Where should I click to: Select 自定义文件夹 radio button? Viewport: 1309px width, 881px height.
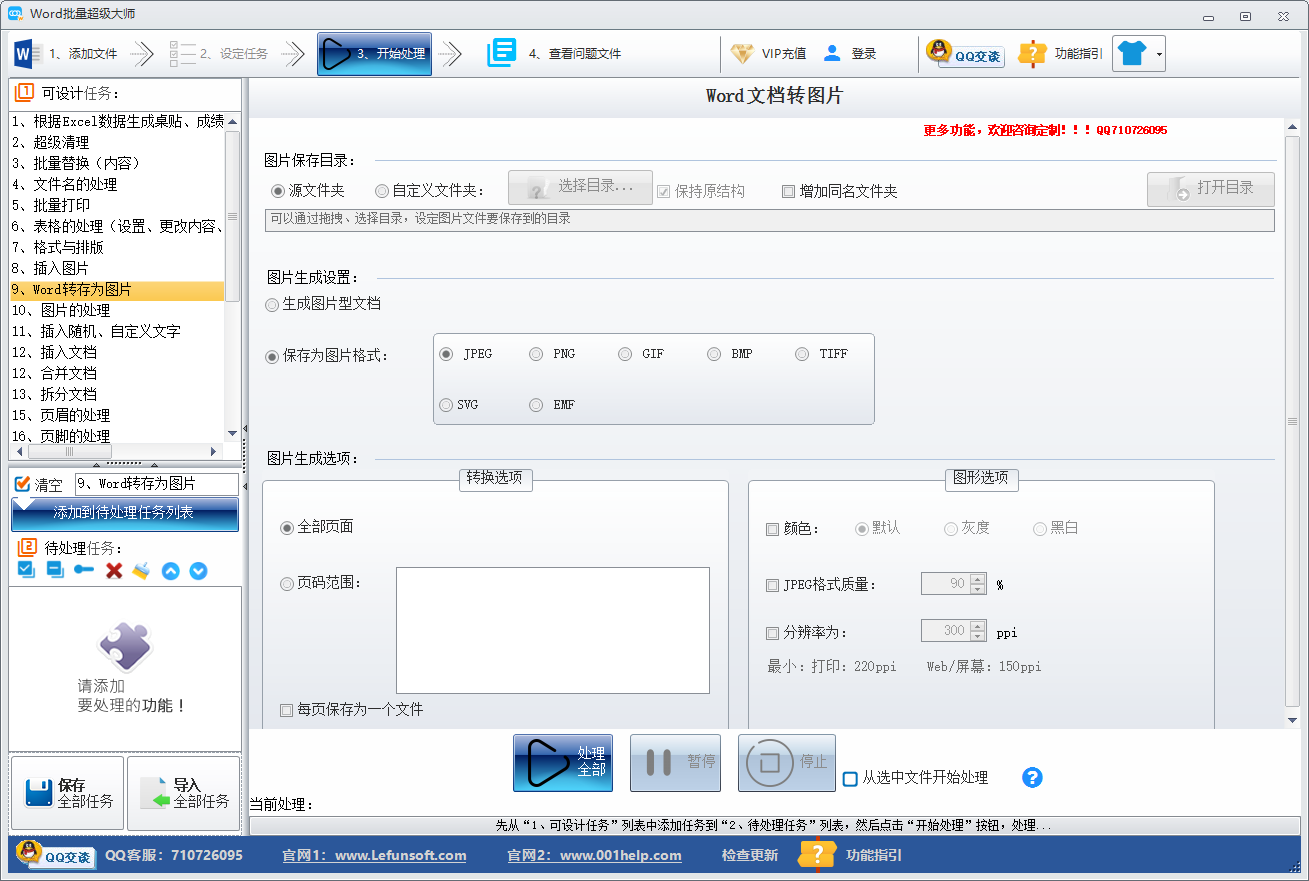[382, 190]
